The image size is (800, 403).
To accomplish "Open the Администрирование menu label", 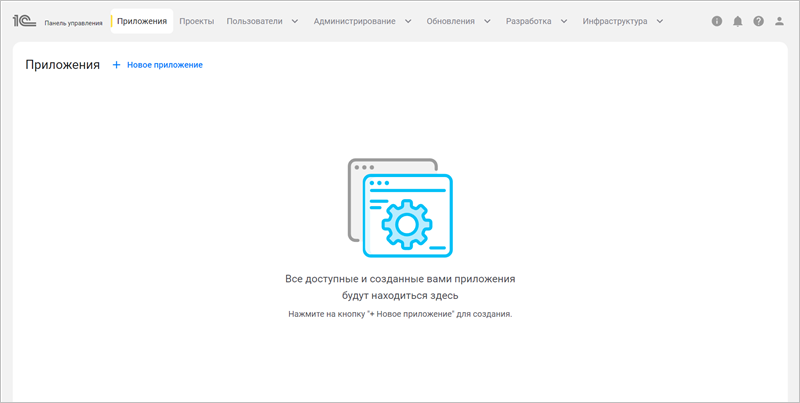I will (354, 21).
